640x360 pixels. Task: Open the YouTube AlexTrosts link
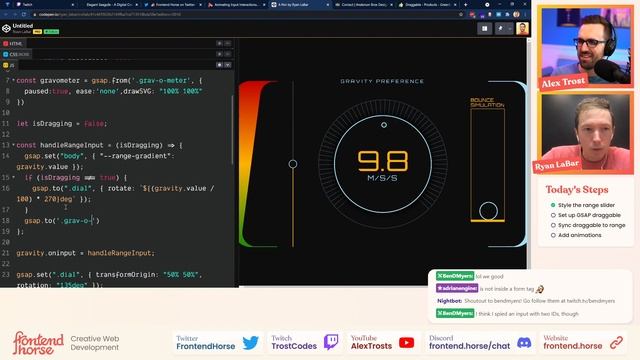[x=371, y=342]
